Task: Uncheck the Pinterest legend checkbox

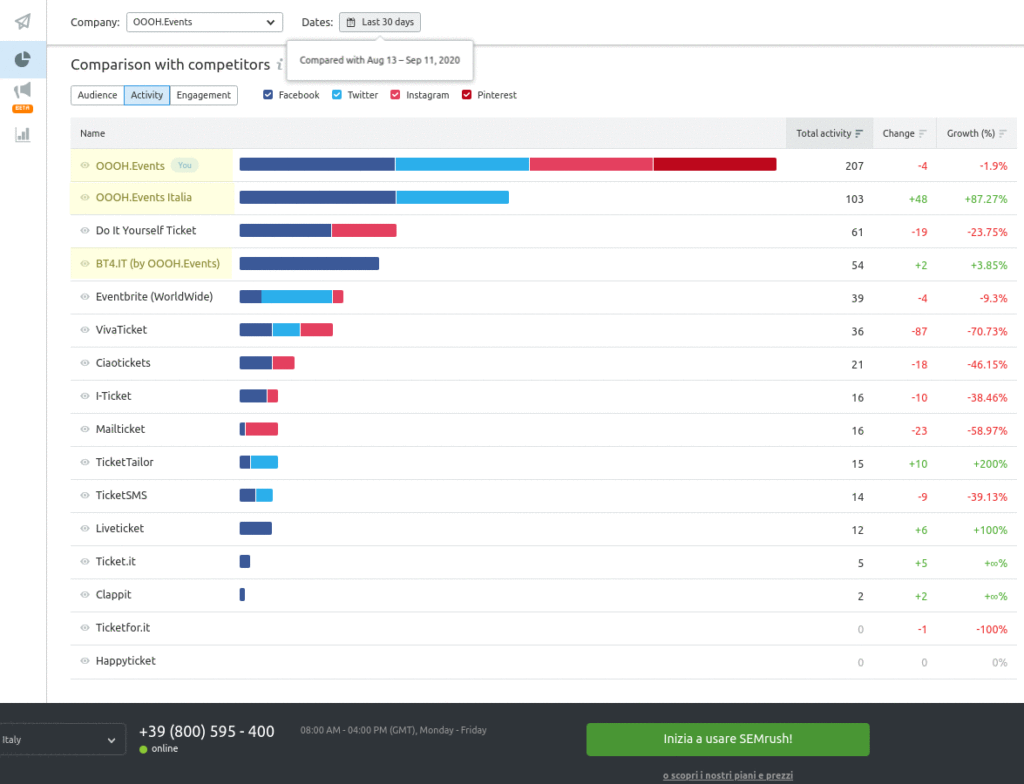Action: point(467,95)
